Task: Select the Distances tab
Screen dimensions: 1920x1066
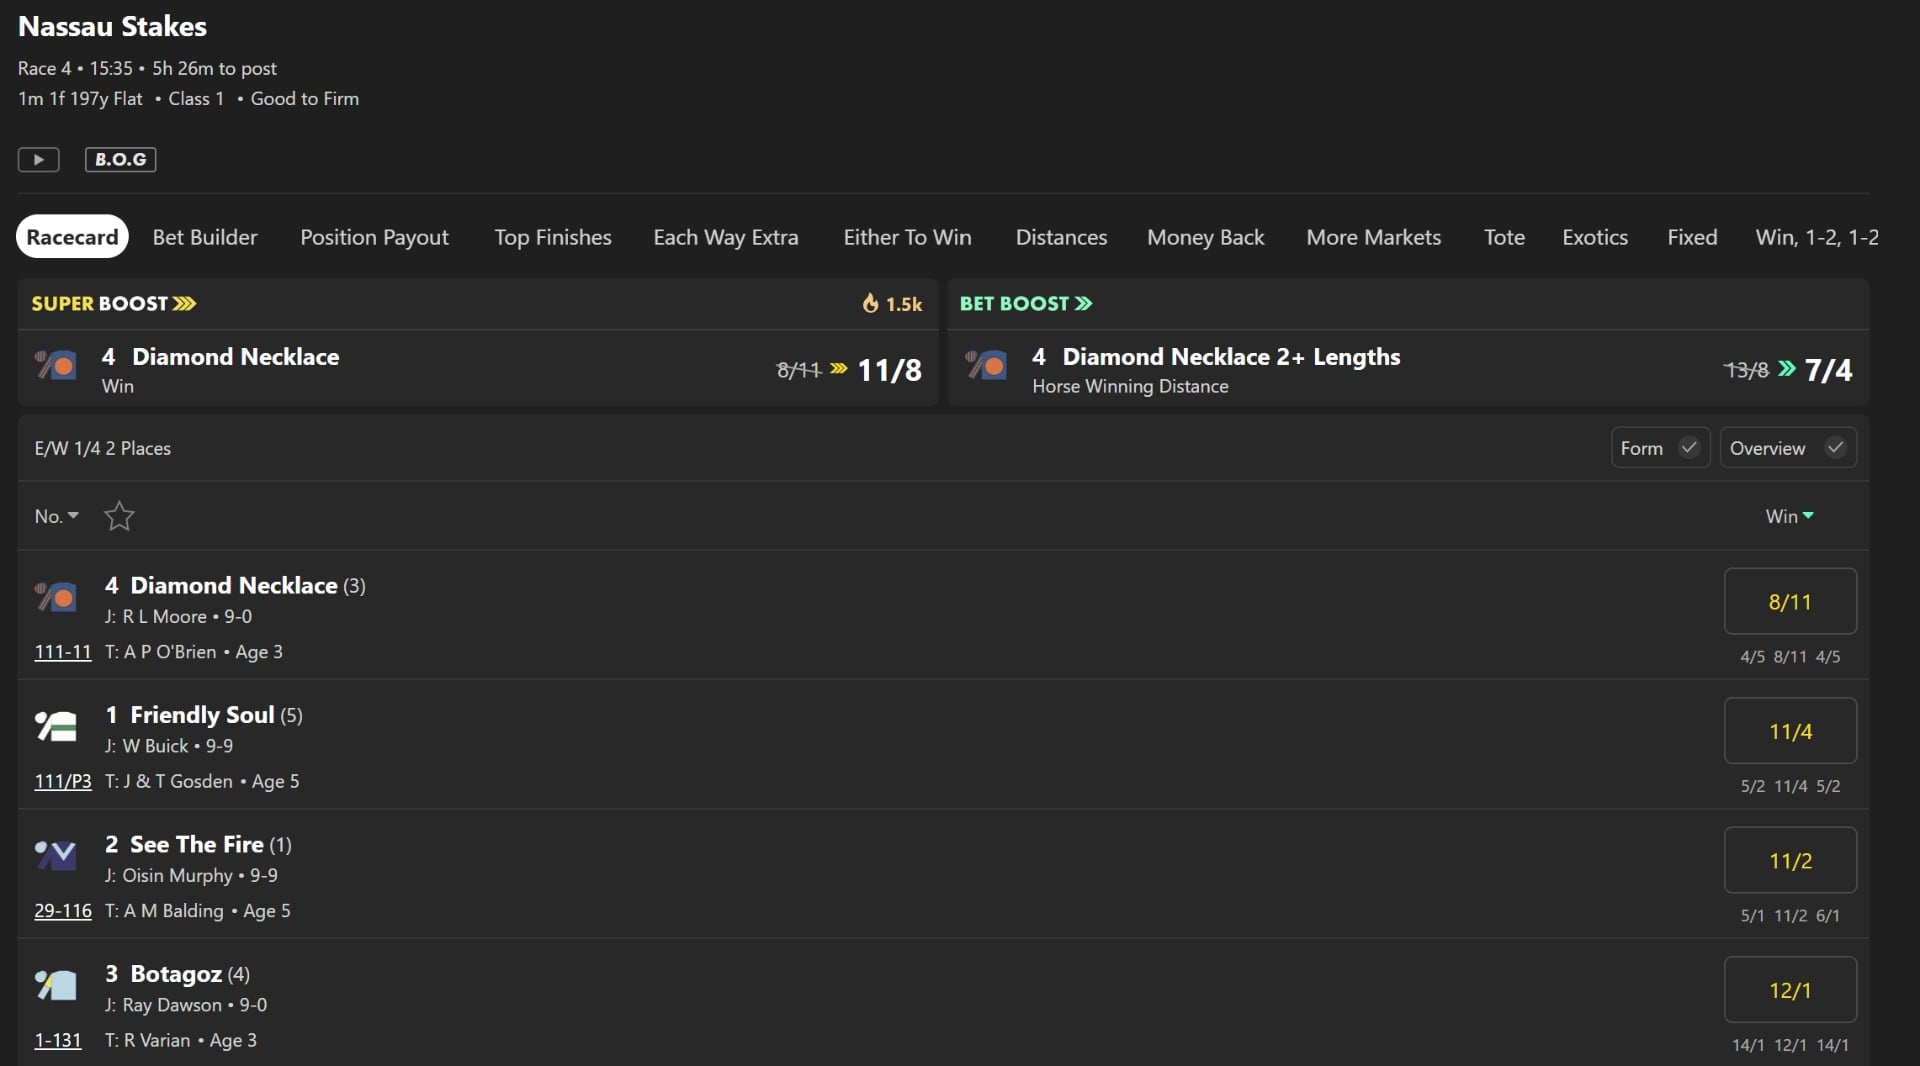Action: click(x=1061, y=237)
